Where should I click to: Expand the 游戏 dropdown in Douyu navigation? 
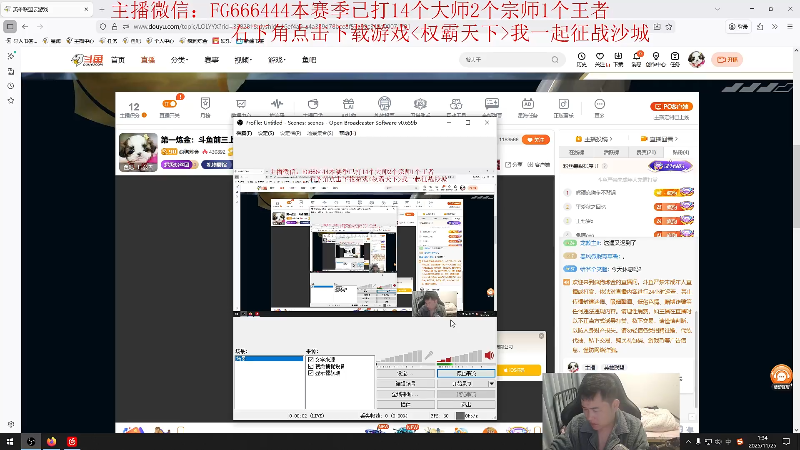click(277, 60)
